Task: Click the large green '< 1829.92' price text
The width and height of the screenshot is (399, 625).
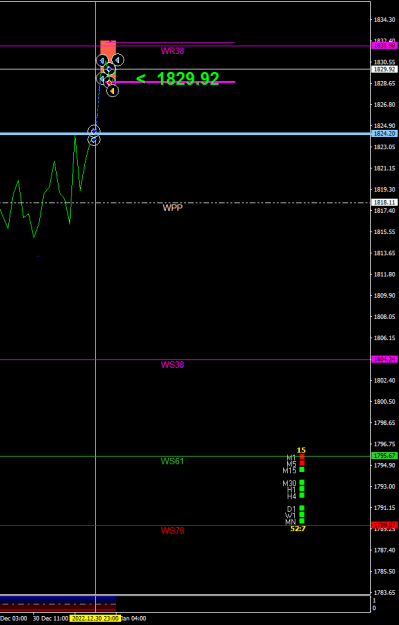Action: 178,79
